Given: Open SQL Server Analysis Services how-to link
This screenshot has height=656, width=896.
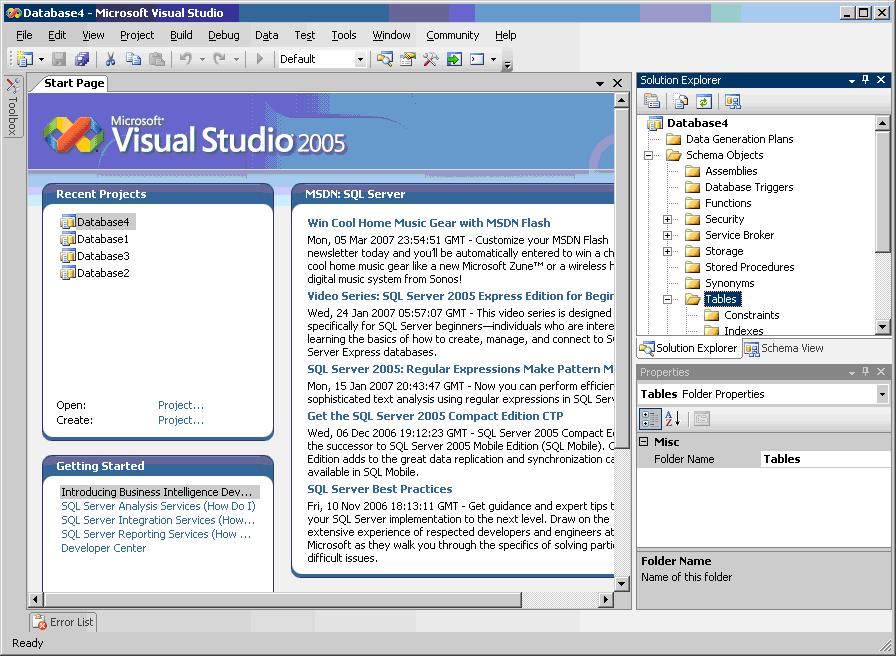Looking at the screenshot, I should pyautogui.click(x=158, y=506).
